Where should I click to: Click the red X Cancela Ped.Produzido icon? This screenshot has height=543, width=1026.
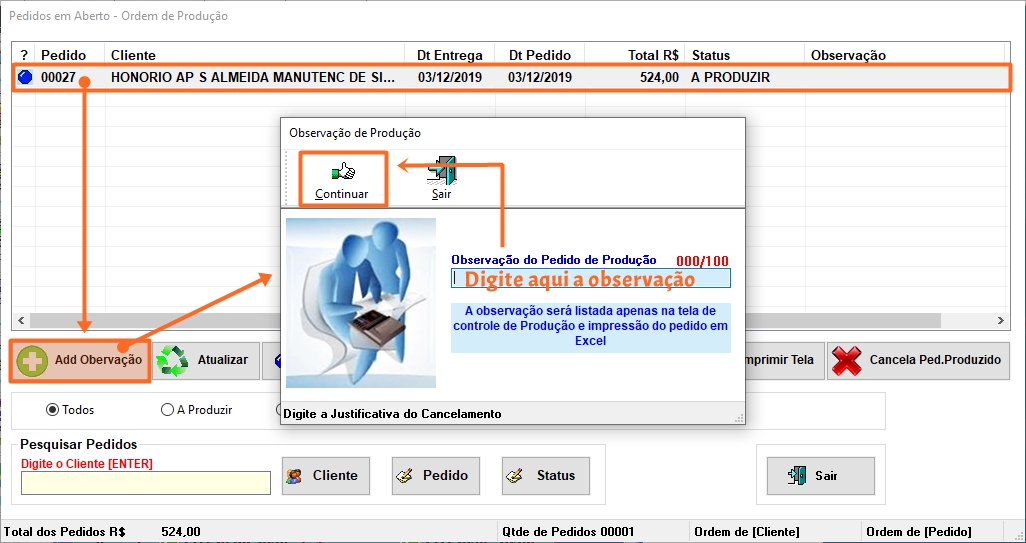848,360
